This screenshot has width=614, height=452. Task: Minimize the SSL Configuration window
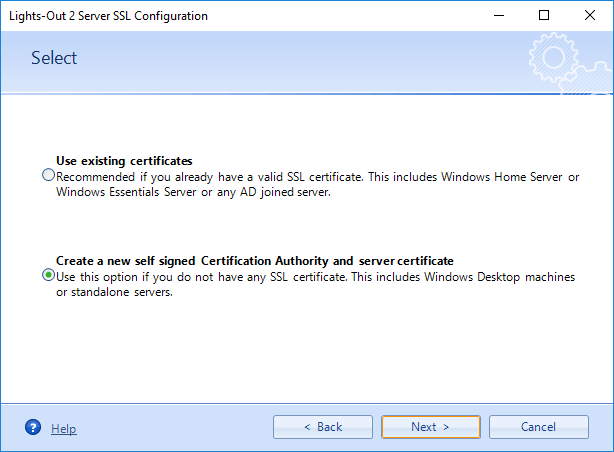click(x=499, y=16)
